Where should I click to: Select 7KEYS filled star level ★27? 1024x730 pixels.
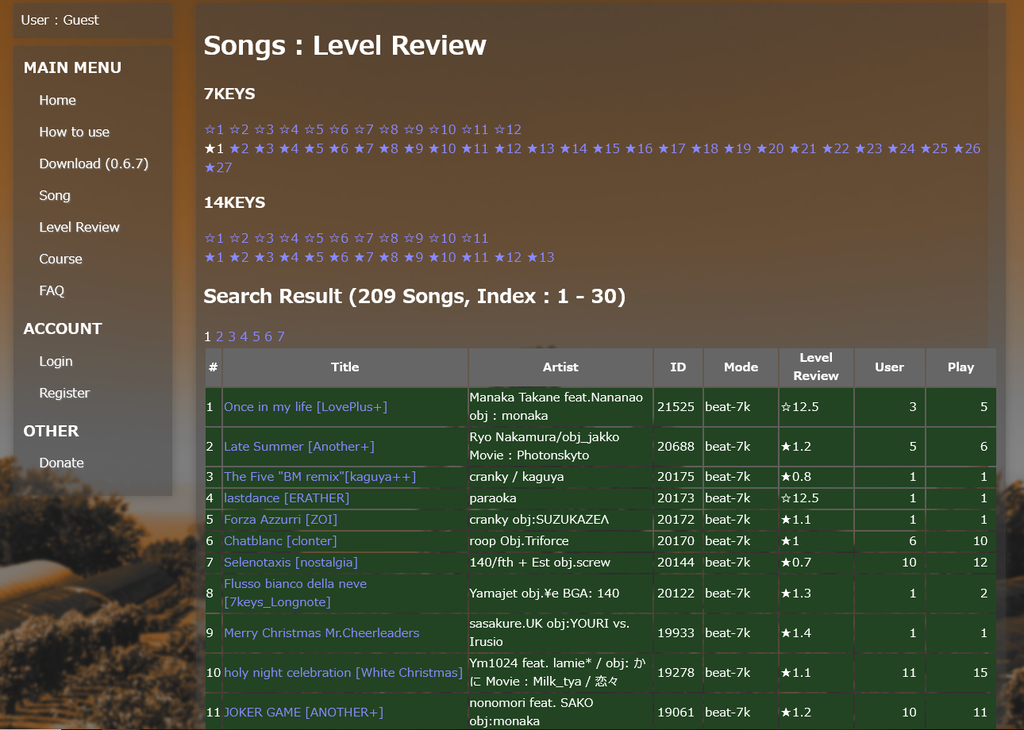tap(218, 167)
